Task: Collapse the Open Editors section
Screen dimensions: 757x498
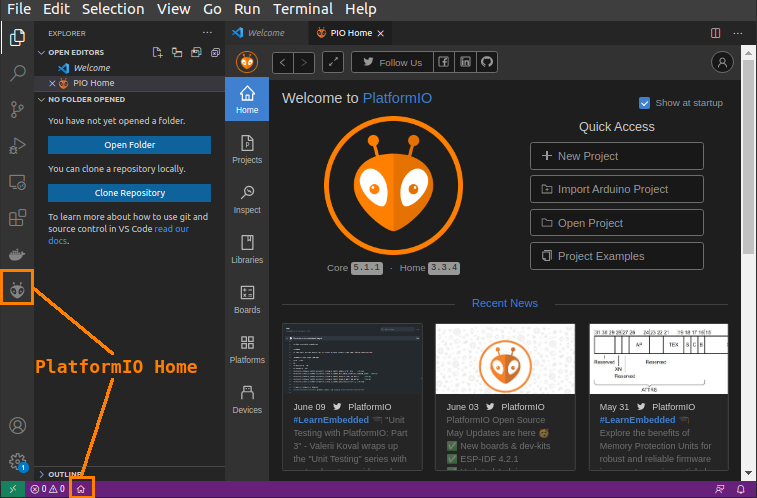Action: (42, 52)
